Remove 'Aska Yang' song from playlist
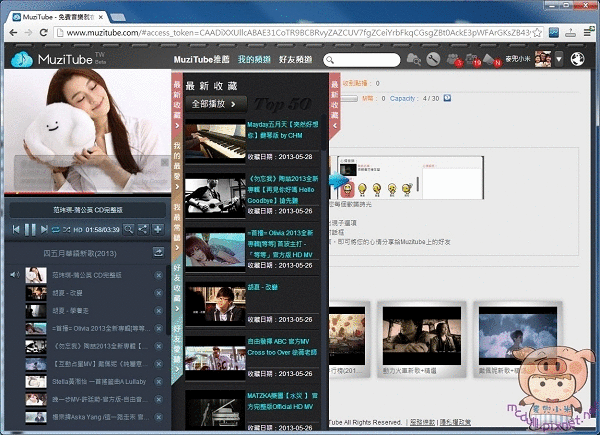This screenshot has width=600, height=435. [158, 417]
